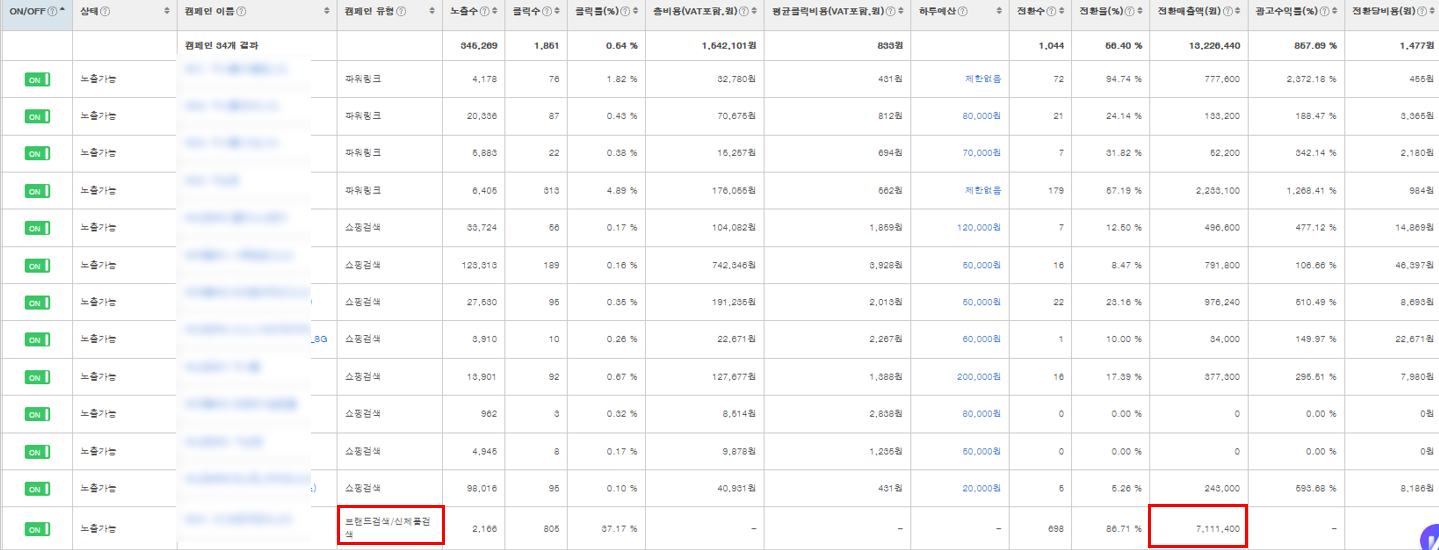The width and height of the screenshot is (1439, 550).
Task: Switch off the campaign with 123,313 impressions
Action: (37, 265)
